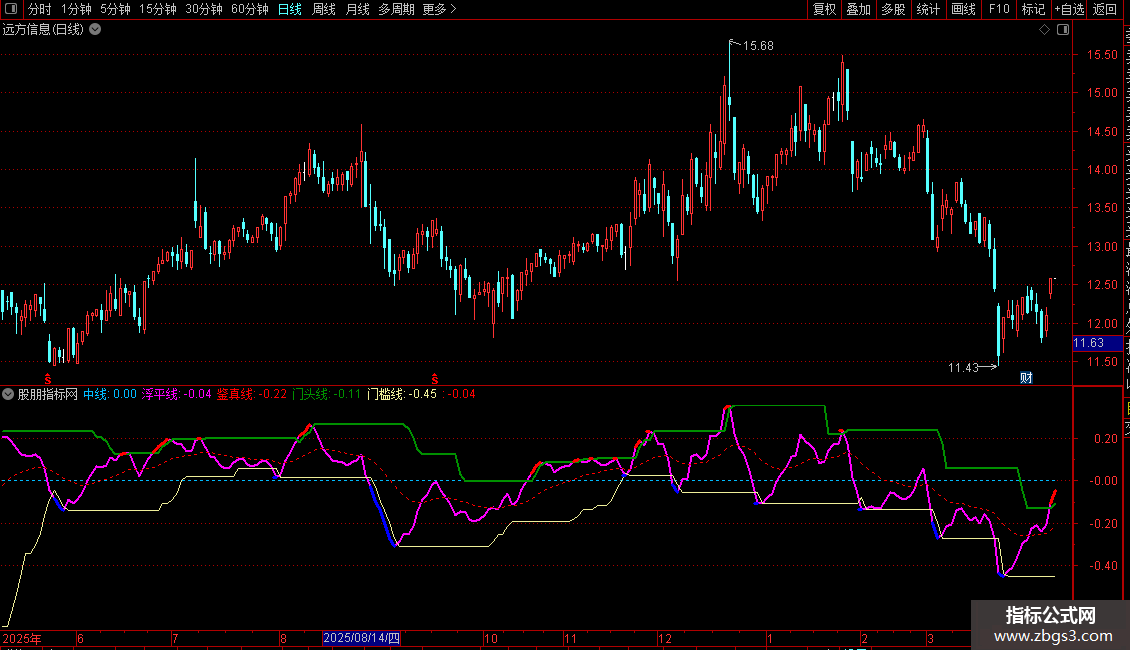Click the blue 财 finance marker icon
Viewport: 1130px width, 650px height.
pos(1026,377)
